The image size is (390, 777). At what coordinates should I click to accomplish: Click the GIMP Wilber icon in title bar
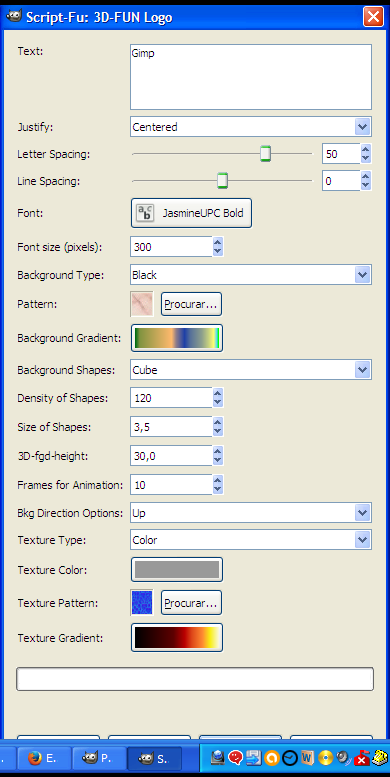(x=13, y=17)
